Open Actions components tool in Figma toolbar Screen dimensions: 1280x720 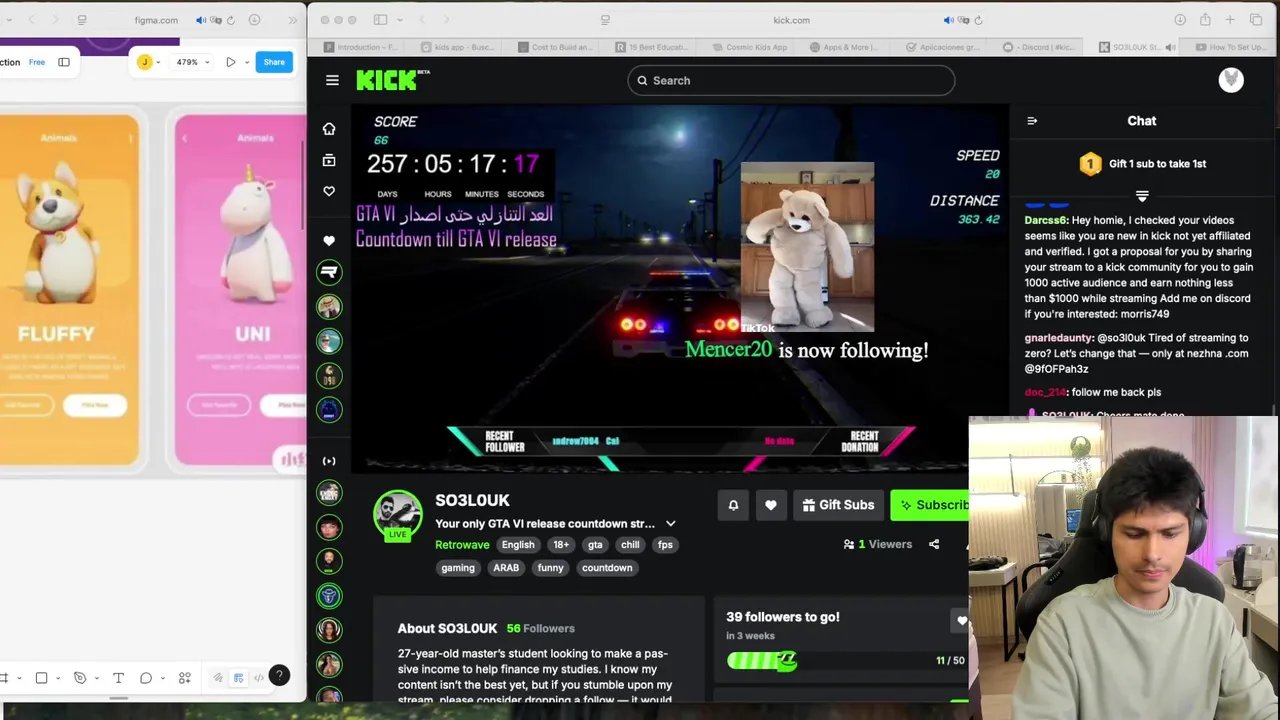(x=184, y=678)
